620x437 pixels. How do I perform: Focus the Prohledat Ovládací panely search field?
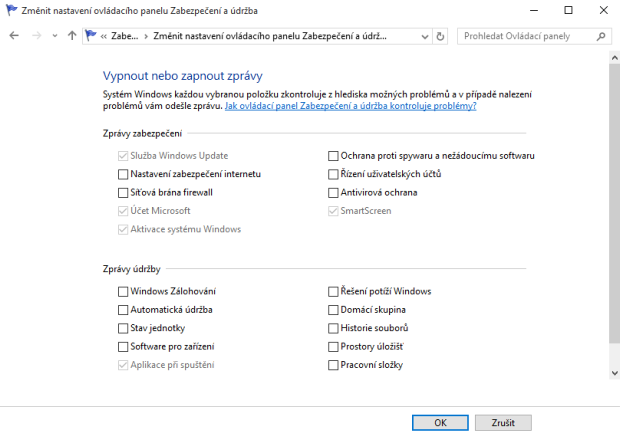point(534,36)
